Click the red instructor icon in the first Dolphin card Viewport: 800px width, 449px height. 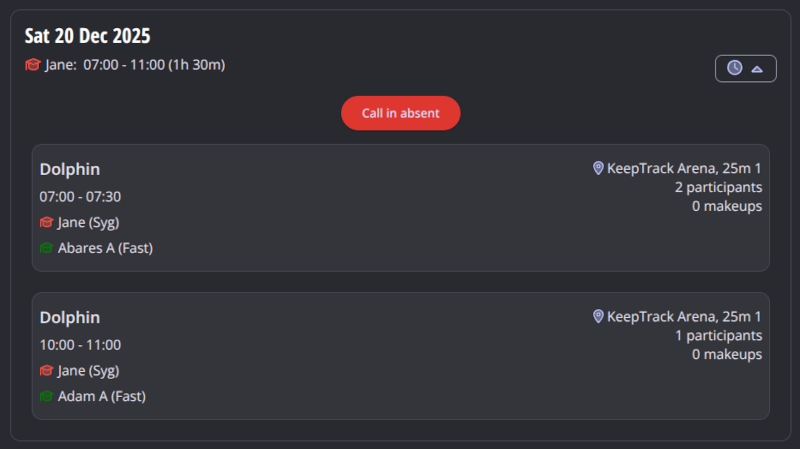coord(46,222)
